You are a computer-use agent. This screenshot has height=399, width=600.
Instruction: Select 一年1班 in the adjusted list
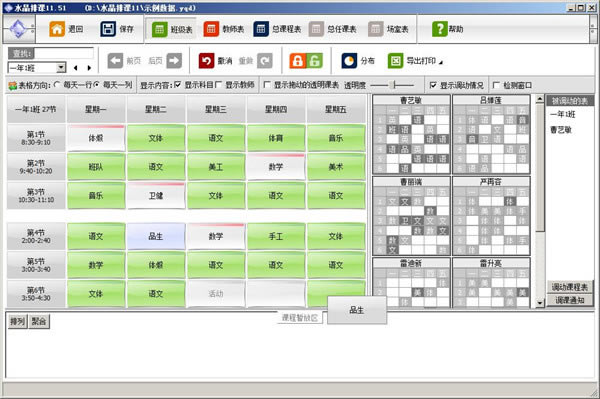[x=562, y=114]
